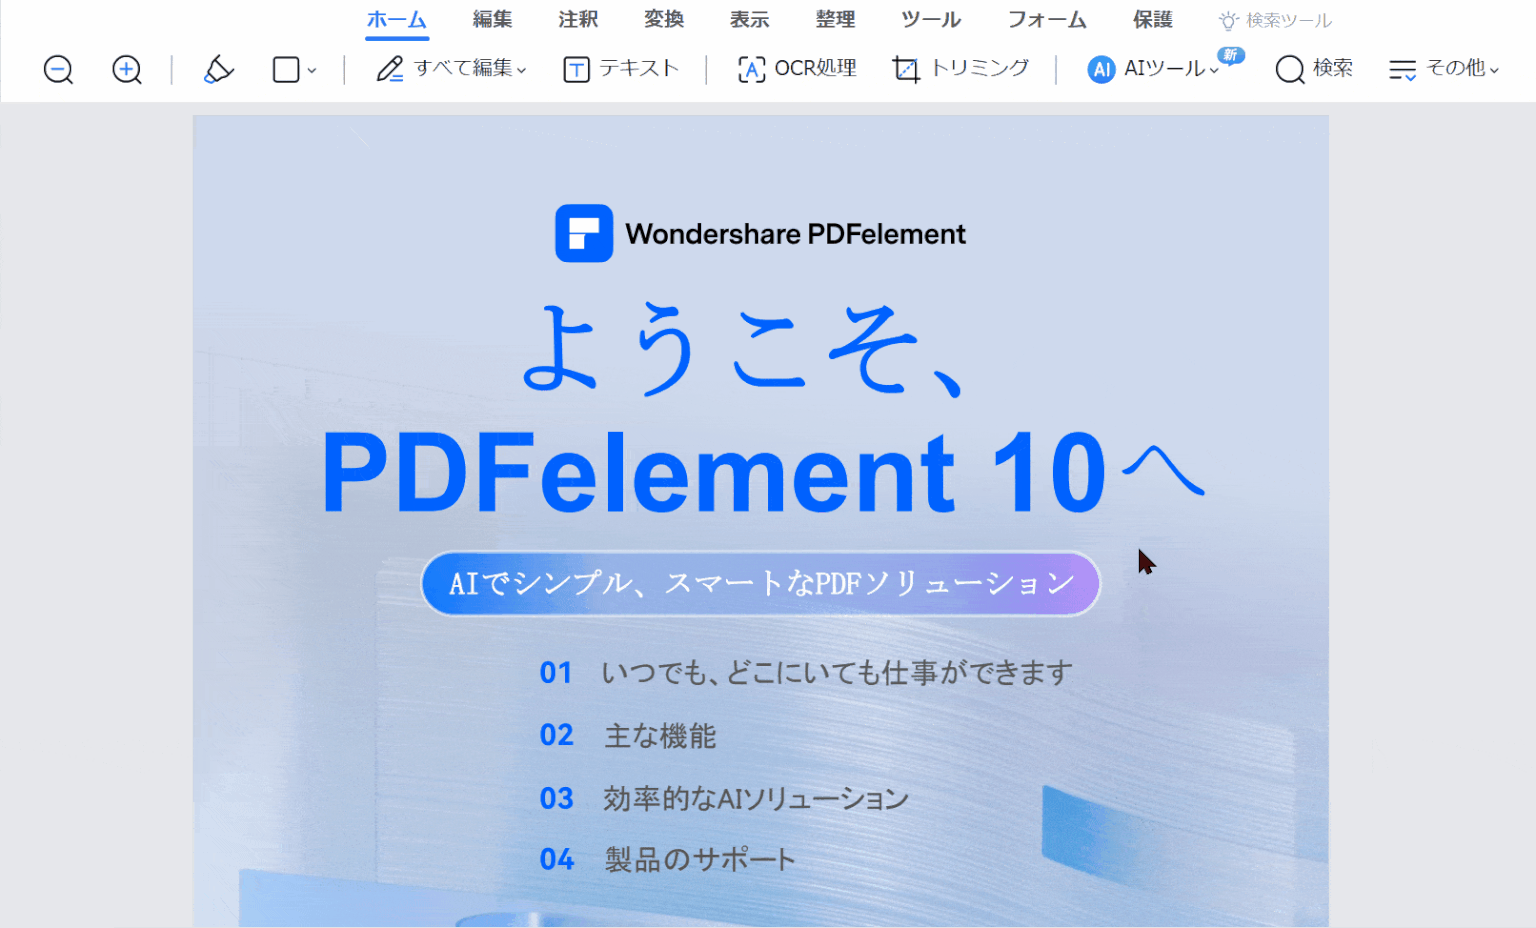The image size is (1536, 928).
Task: Expand the shape tool dropdown arrow
Action: point(312,70)
